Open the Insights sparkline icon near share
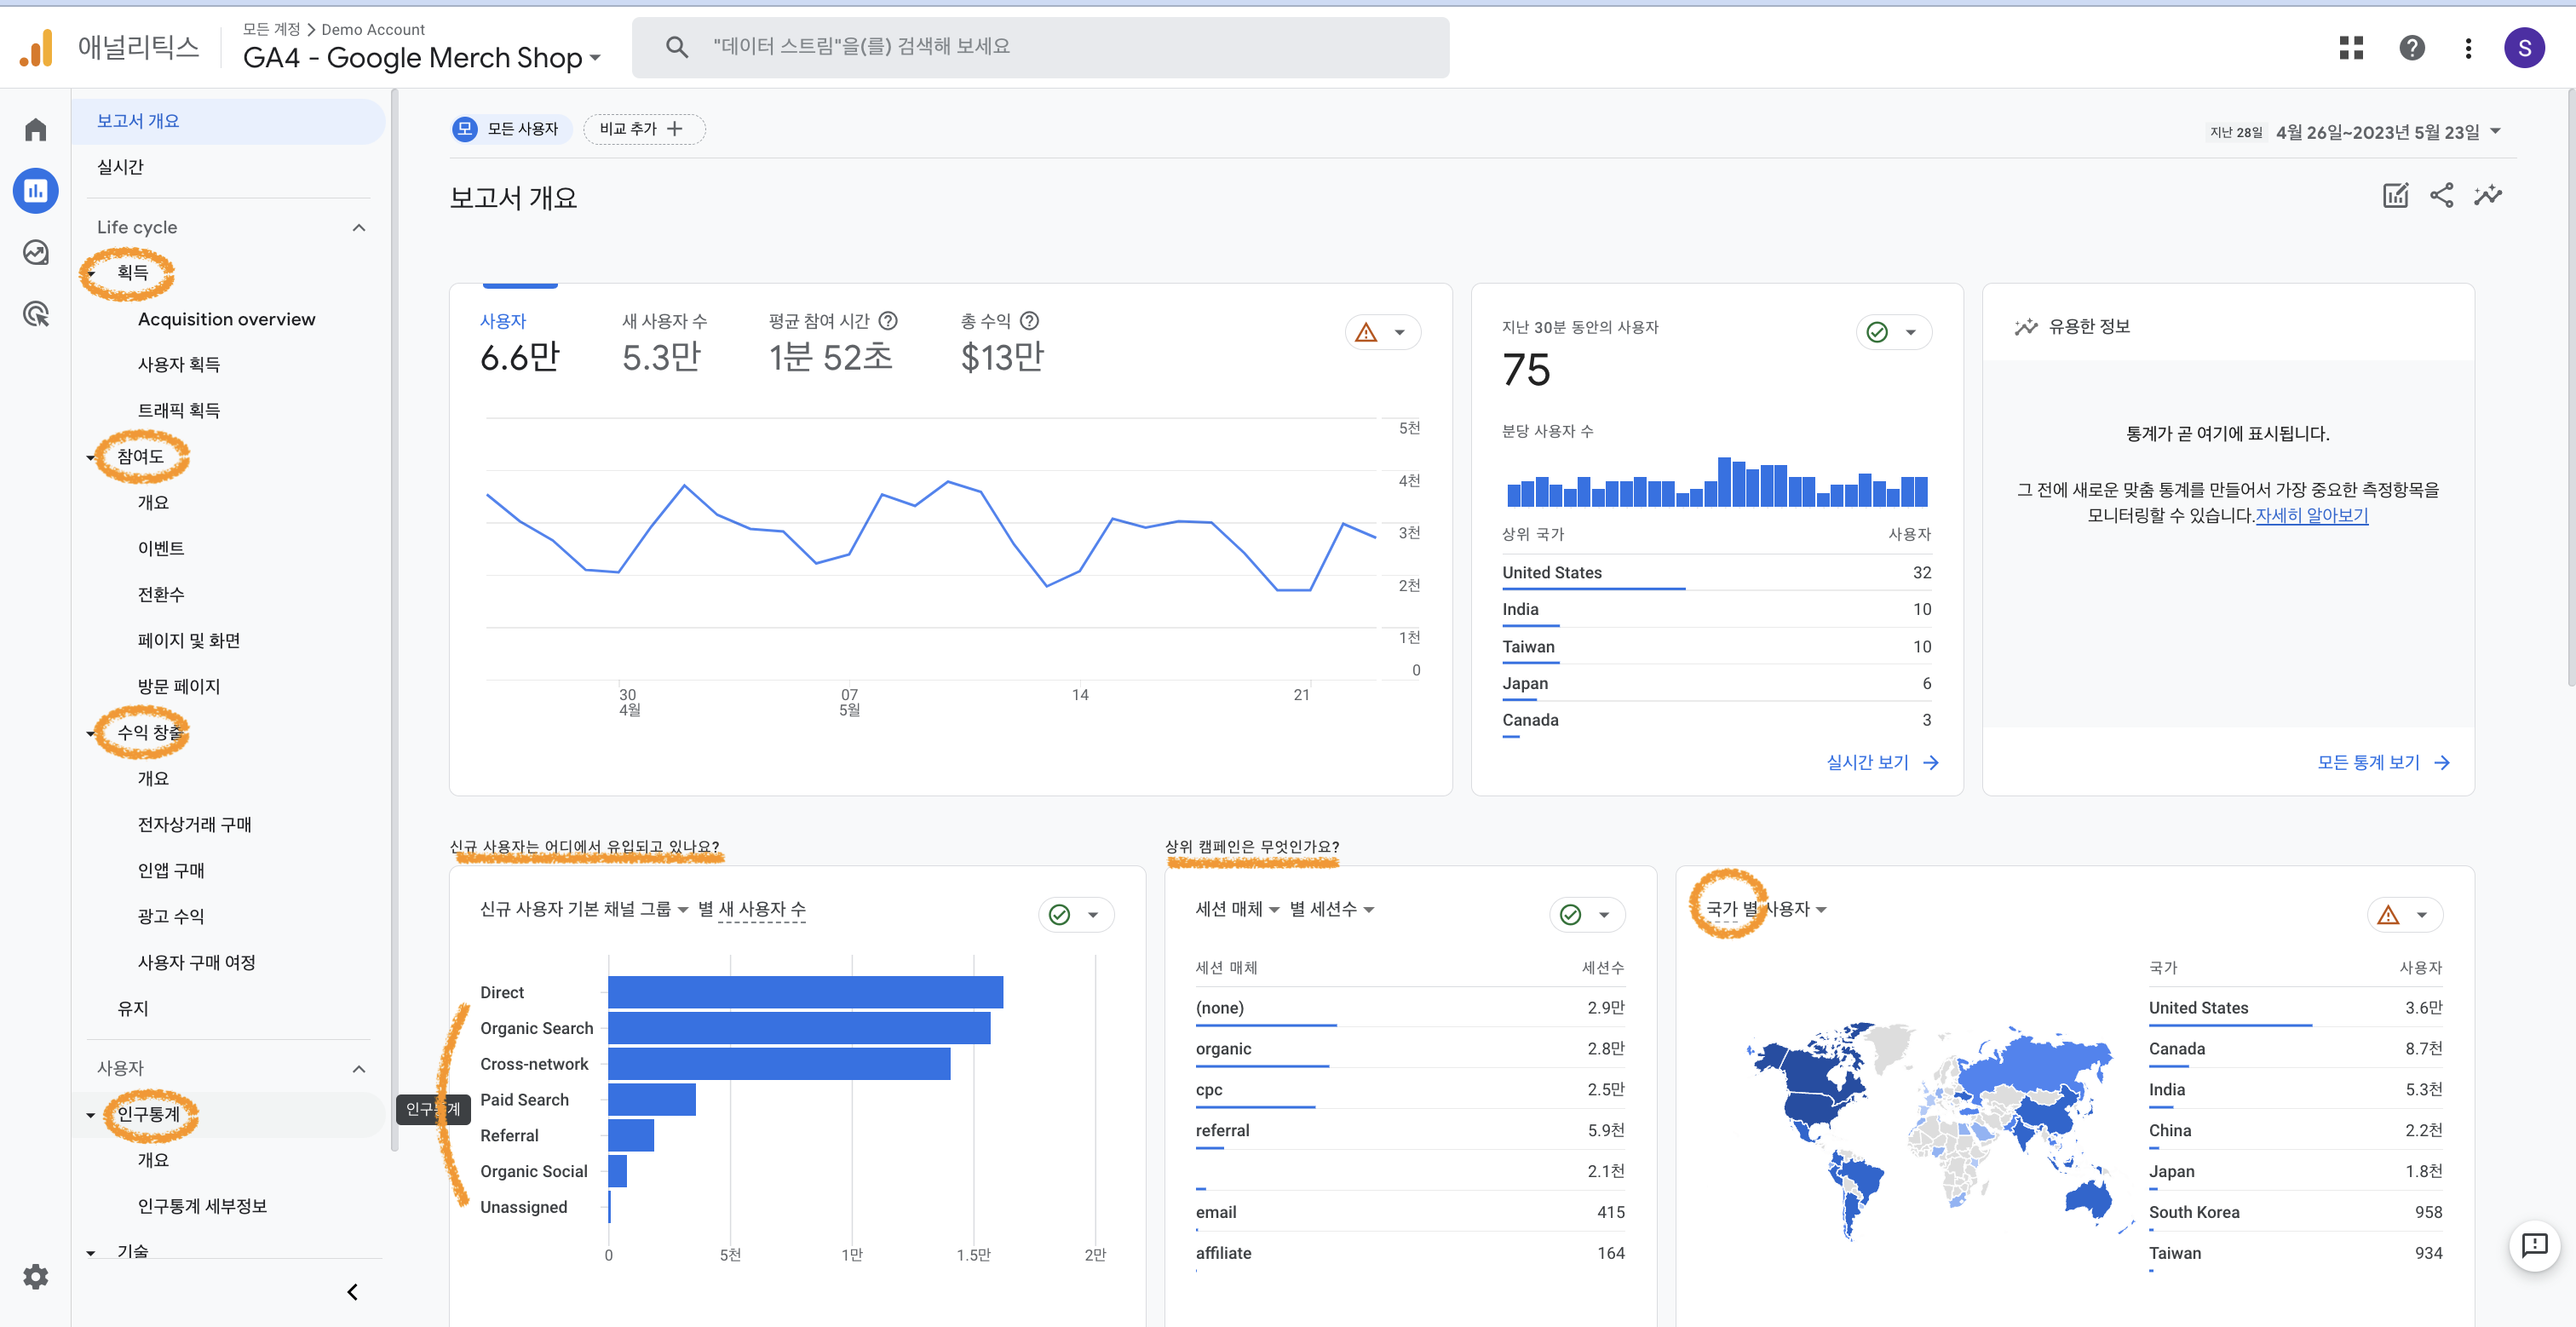This screenshot has height=1327, width=2576. coord(2488,195)
